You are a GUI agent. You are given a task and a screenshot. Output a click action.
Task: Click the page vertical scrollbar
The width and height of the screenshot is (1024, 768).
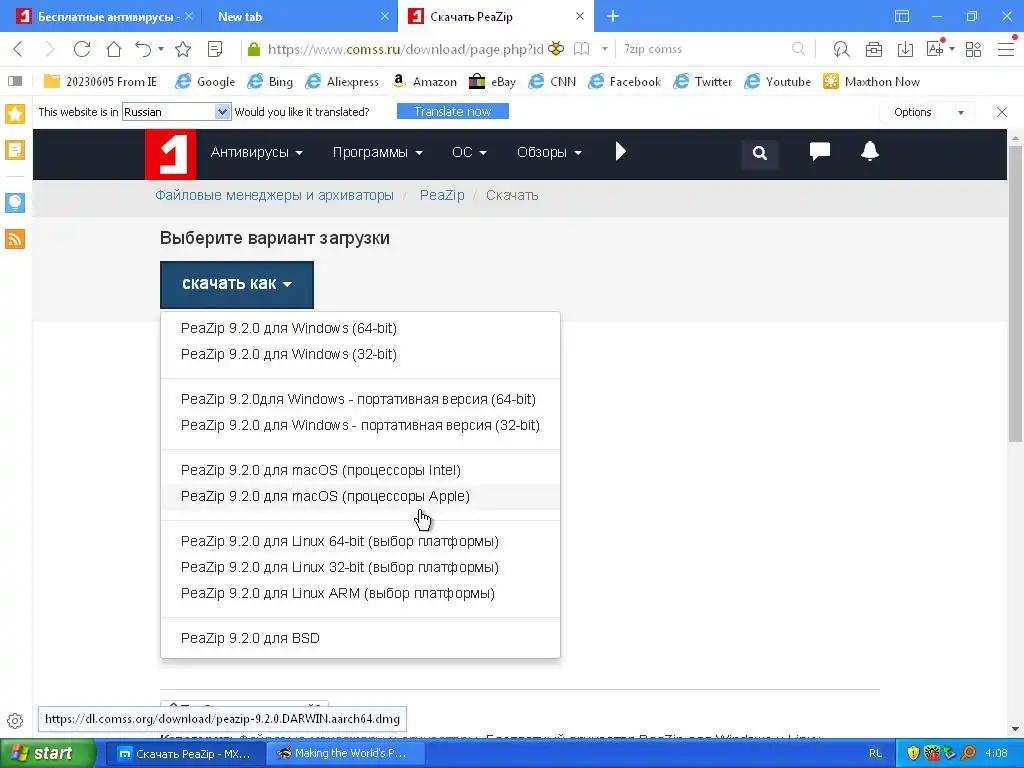pos(1015,294)
